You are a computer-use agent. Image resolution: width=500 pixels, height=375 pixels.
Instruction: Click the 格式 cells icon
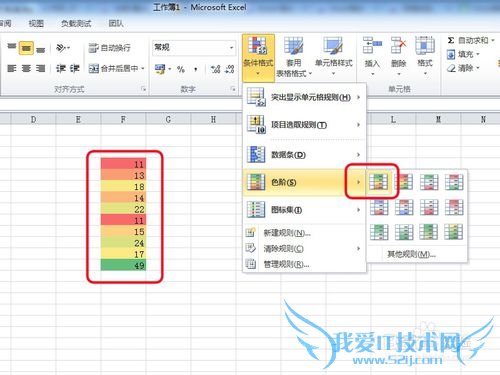(425, 45)
